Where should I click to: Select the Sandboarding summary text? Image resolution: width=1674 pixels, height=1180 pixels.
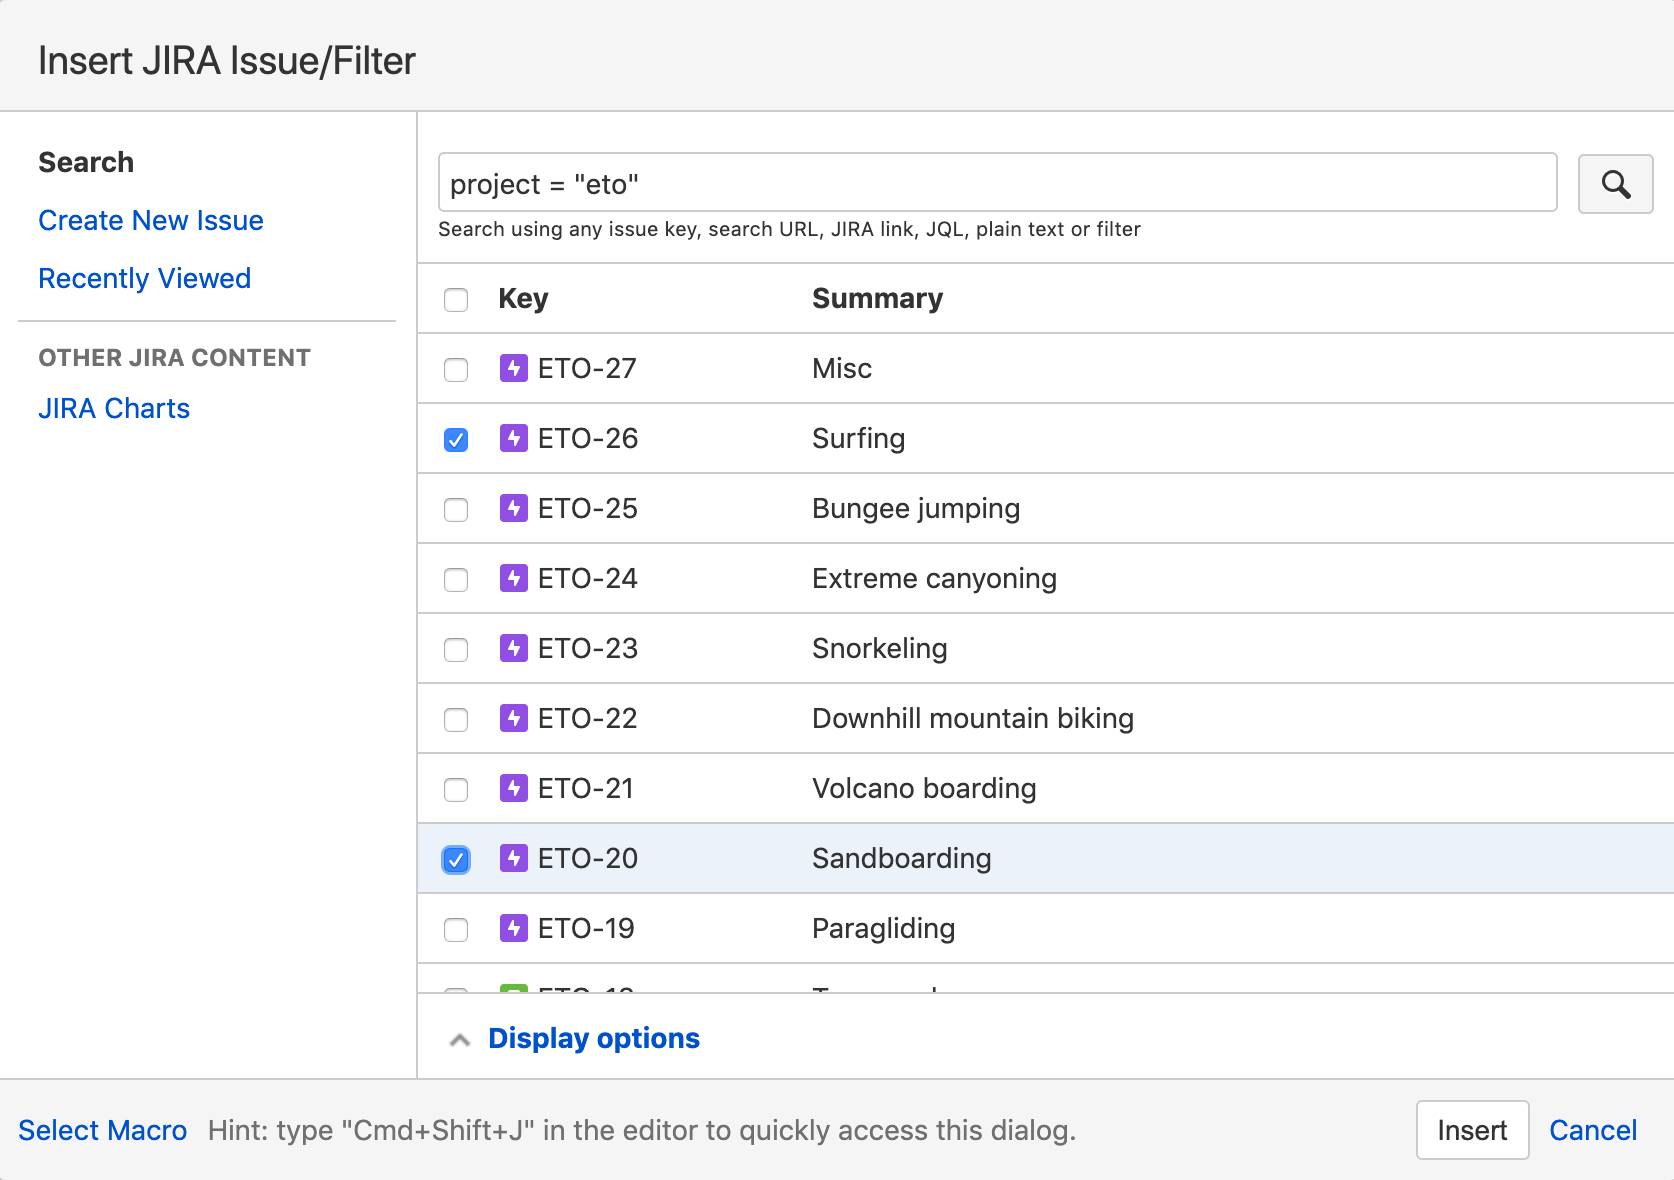click(x=902, y=858)
